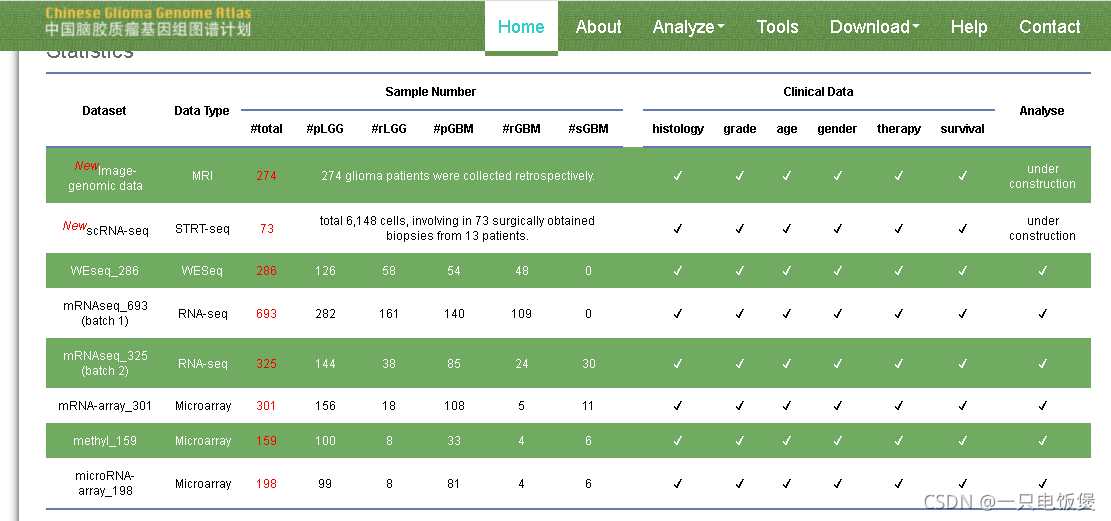
Task: Click the 30 sGBM count for mRNAseq_325
Action: point(589,364)
